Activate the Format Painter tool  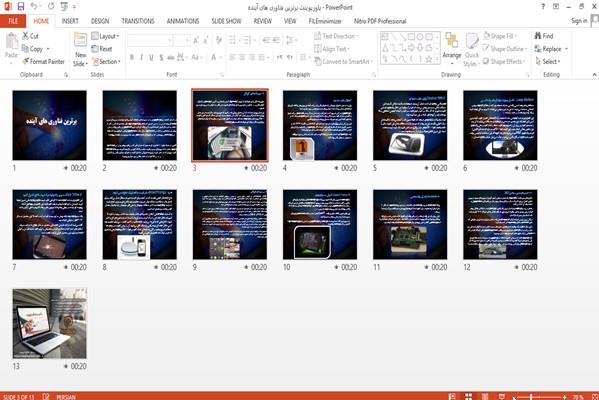(x=44, y=62)
